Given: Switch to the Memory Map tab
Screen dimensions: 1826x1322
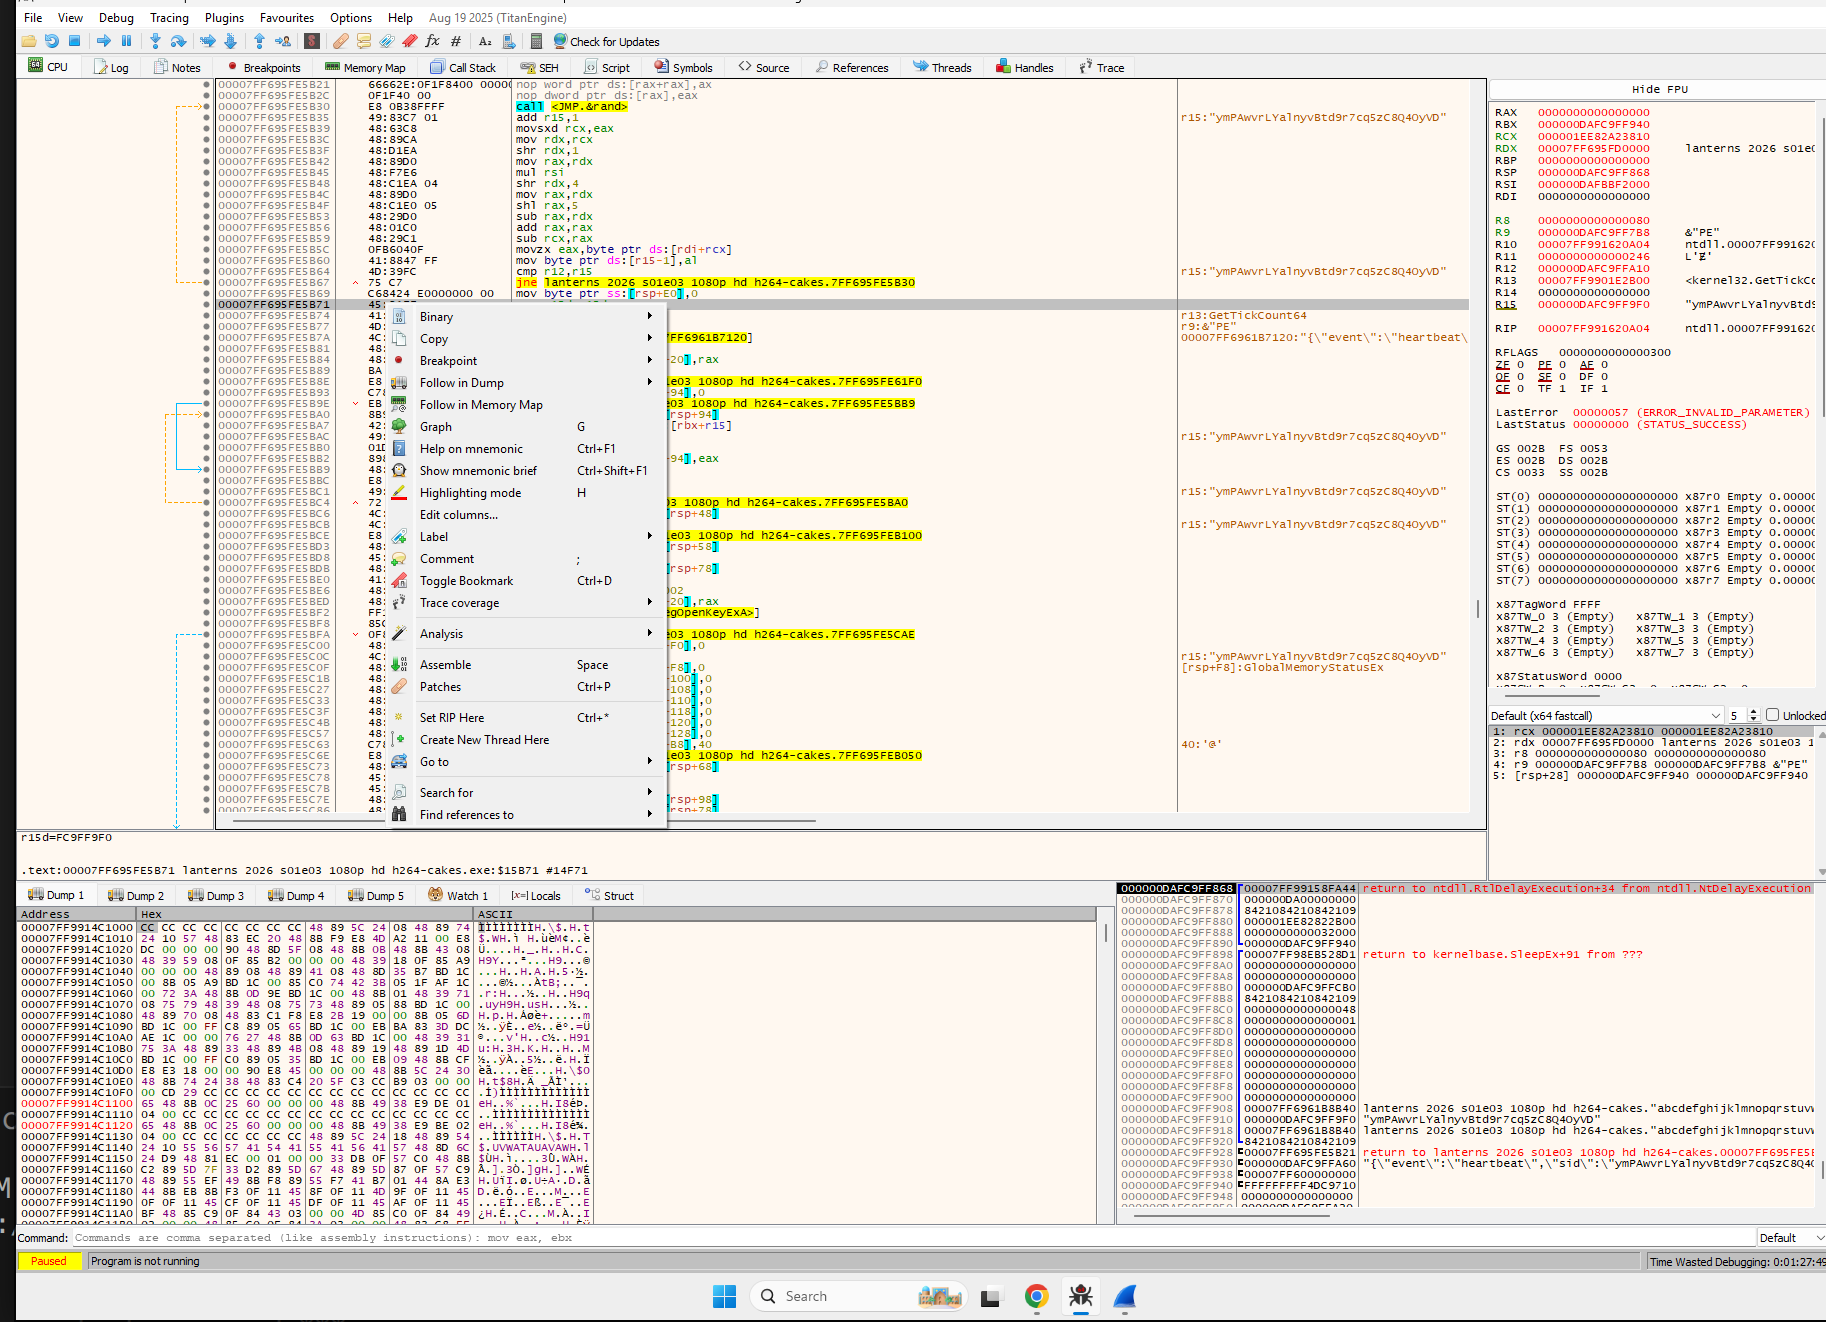Looking at the screenshot, I should click(365, 67).
